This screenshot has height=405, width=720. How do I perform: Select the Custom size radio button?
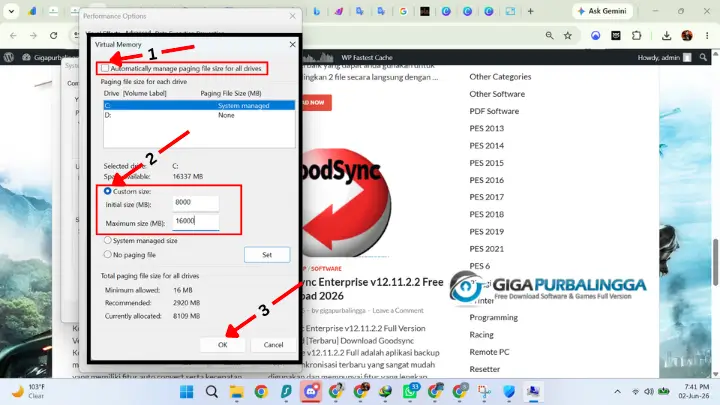click(107, 191)
